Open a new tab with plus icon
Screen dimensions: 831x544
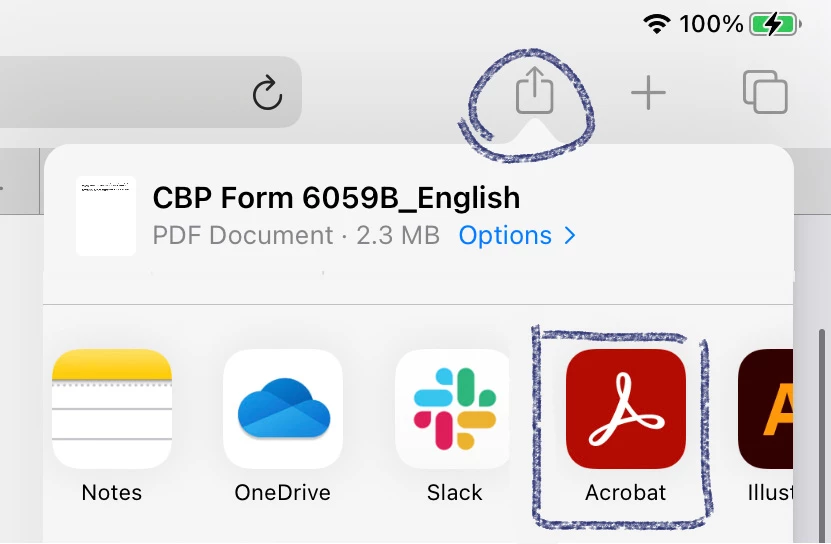(648, 93)
